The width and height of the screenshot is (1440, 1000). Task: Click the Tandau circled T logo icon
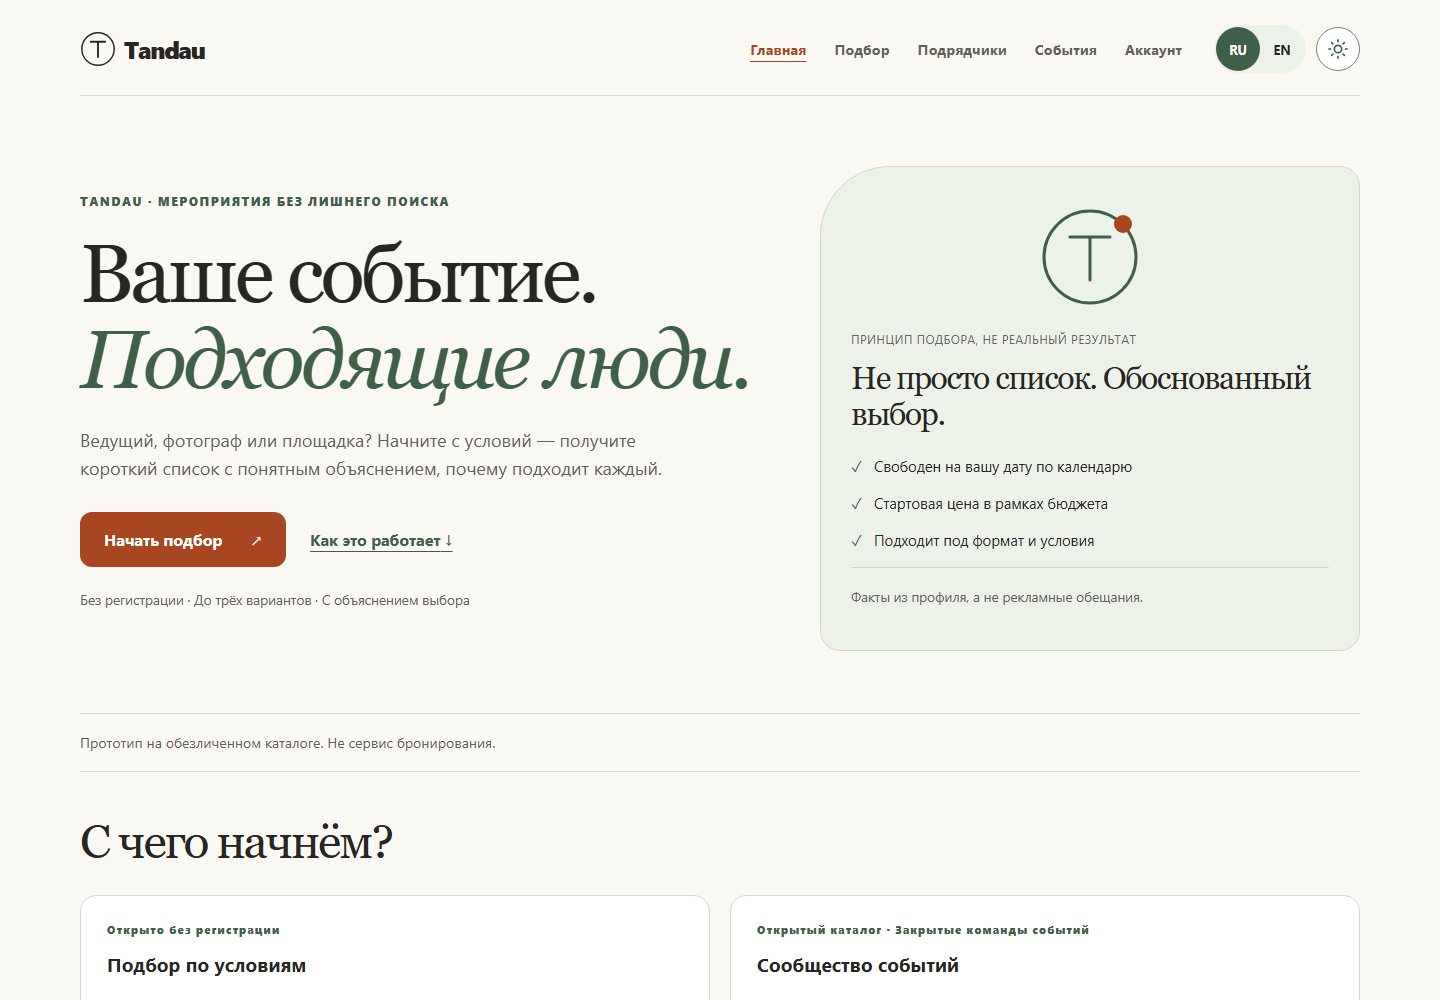pyautogui.click(x=98, y=49)
